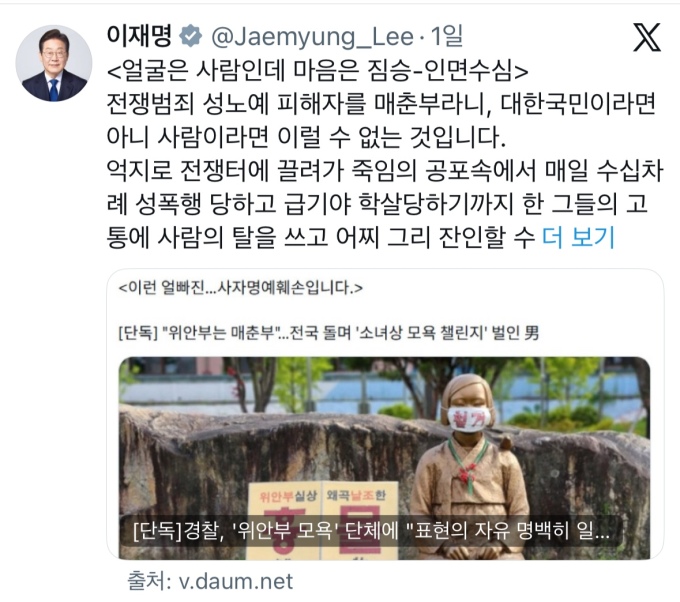Click the tweet title 얼굴은 사람인데 마음은 짐승-인면수심

[x=317, y=71]
